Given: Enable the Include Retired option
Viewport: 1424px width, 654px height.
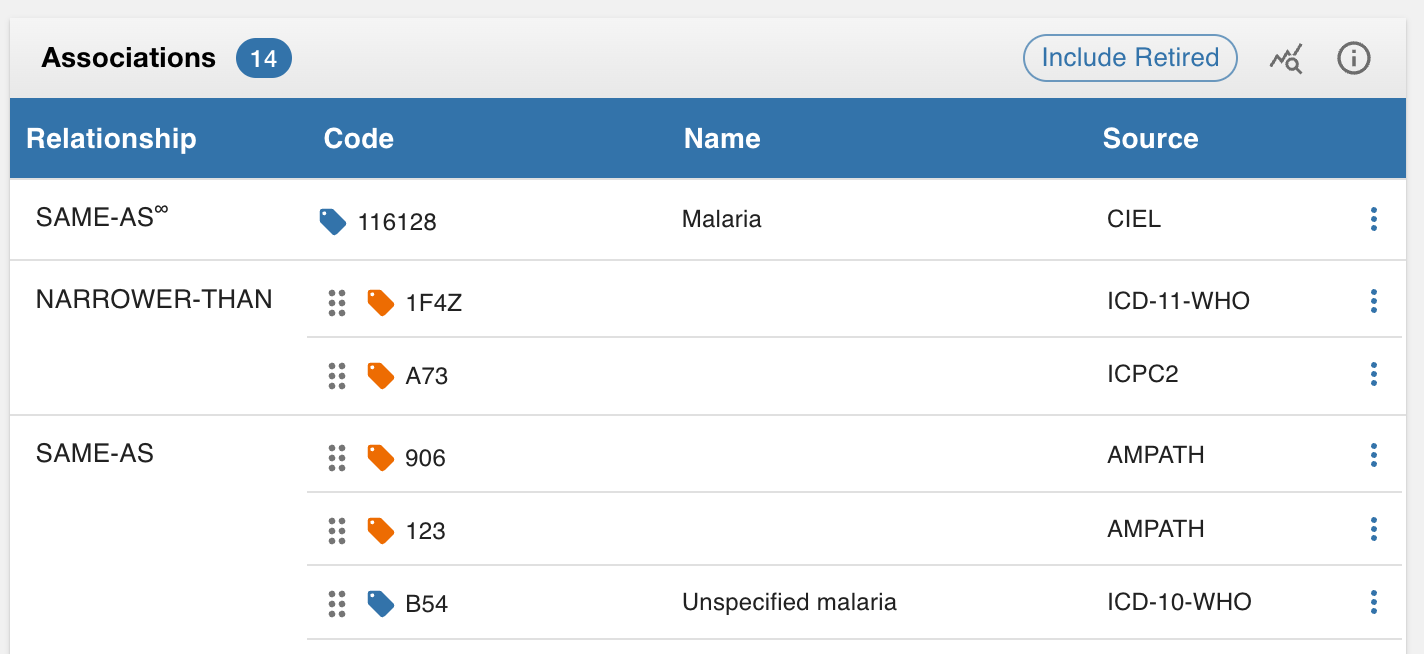Looking at the screenshot, I should (1129, 58).
